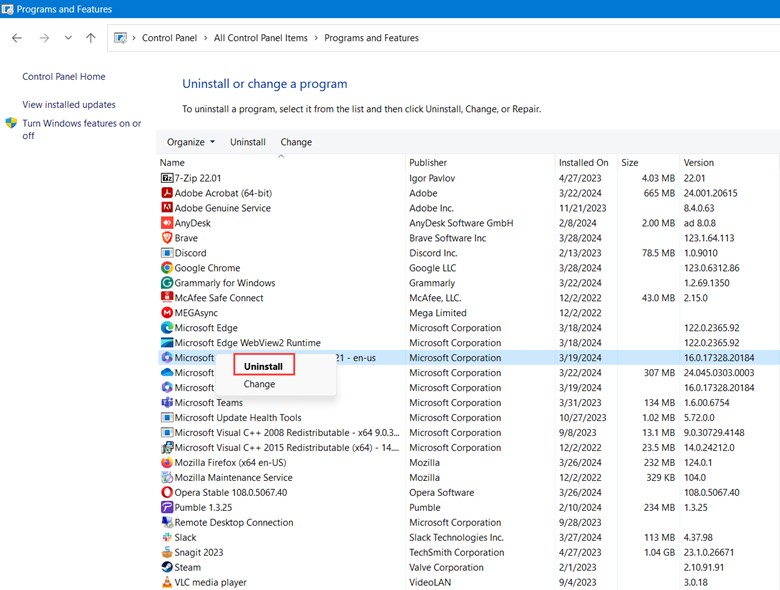Expand breadcrumb chevron after Control Panel
The image size is (780, 590).
click(x=205, y=38)
